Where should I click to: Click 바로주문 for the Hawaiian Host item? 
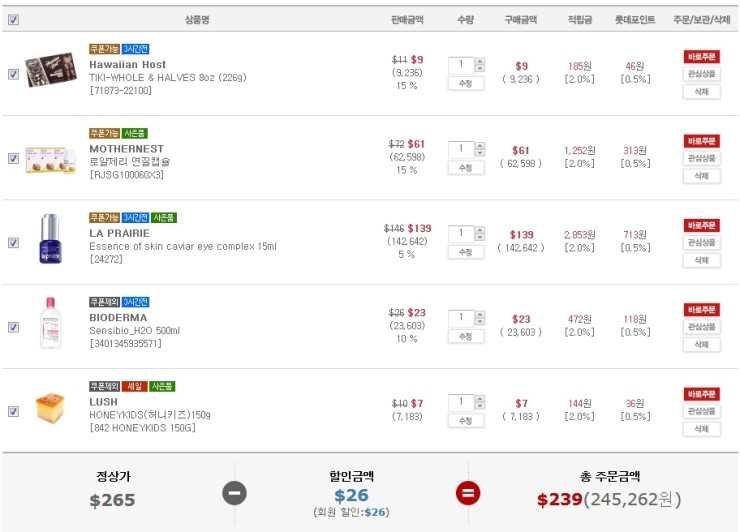click(701, 57)
